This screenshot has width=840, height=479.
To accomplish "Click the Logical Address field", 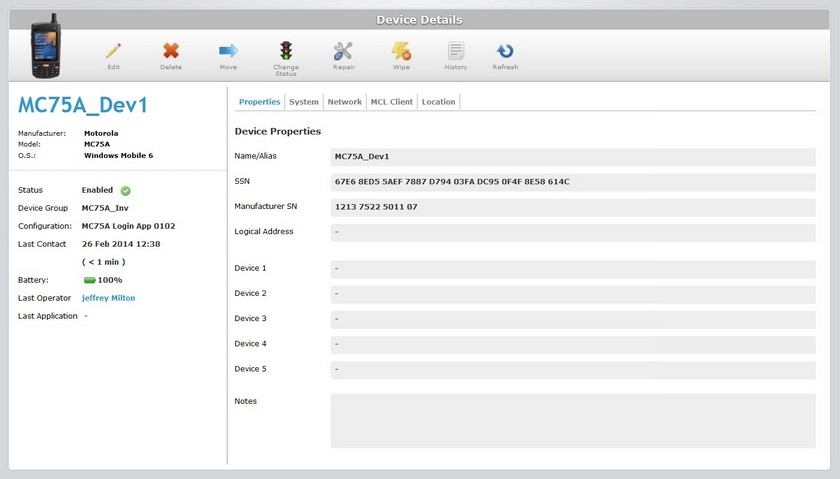I will pos(573,233).
